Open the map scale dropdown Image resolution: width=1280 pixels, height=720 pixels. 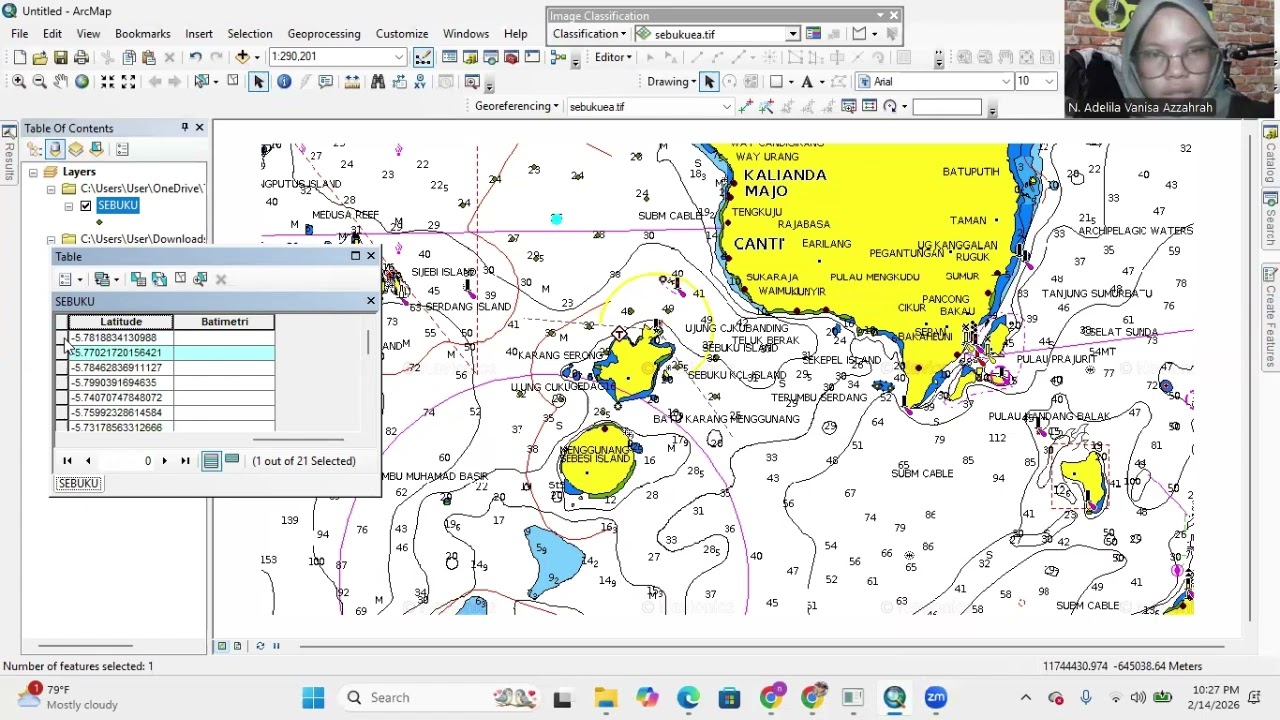(x=400, y=57)
